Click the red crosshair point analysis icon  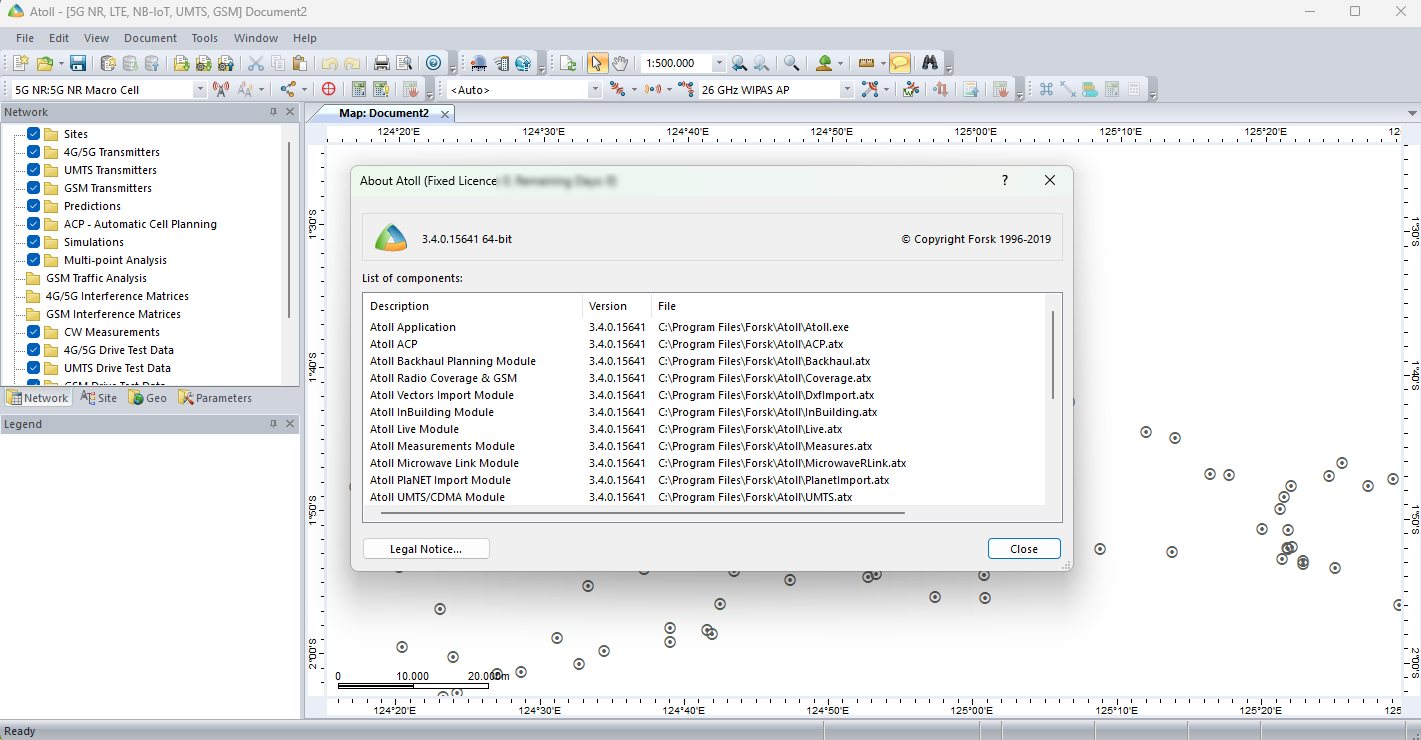(x=328, y=89)
